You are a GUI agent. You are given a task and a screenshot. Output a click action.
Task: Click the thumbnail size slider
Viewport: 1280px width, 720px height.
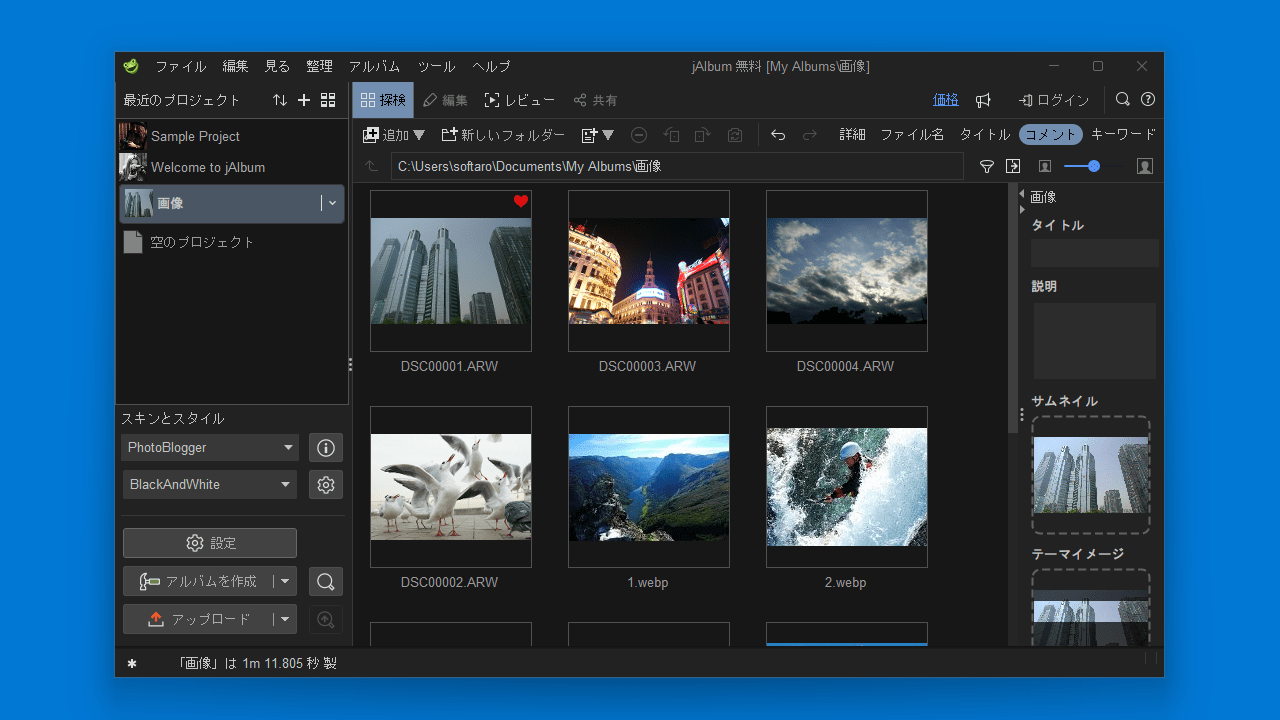click(x=1094, y=166)
